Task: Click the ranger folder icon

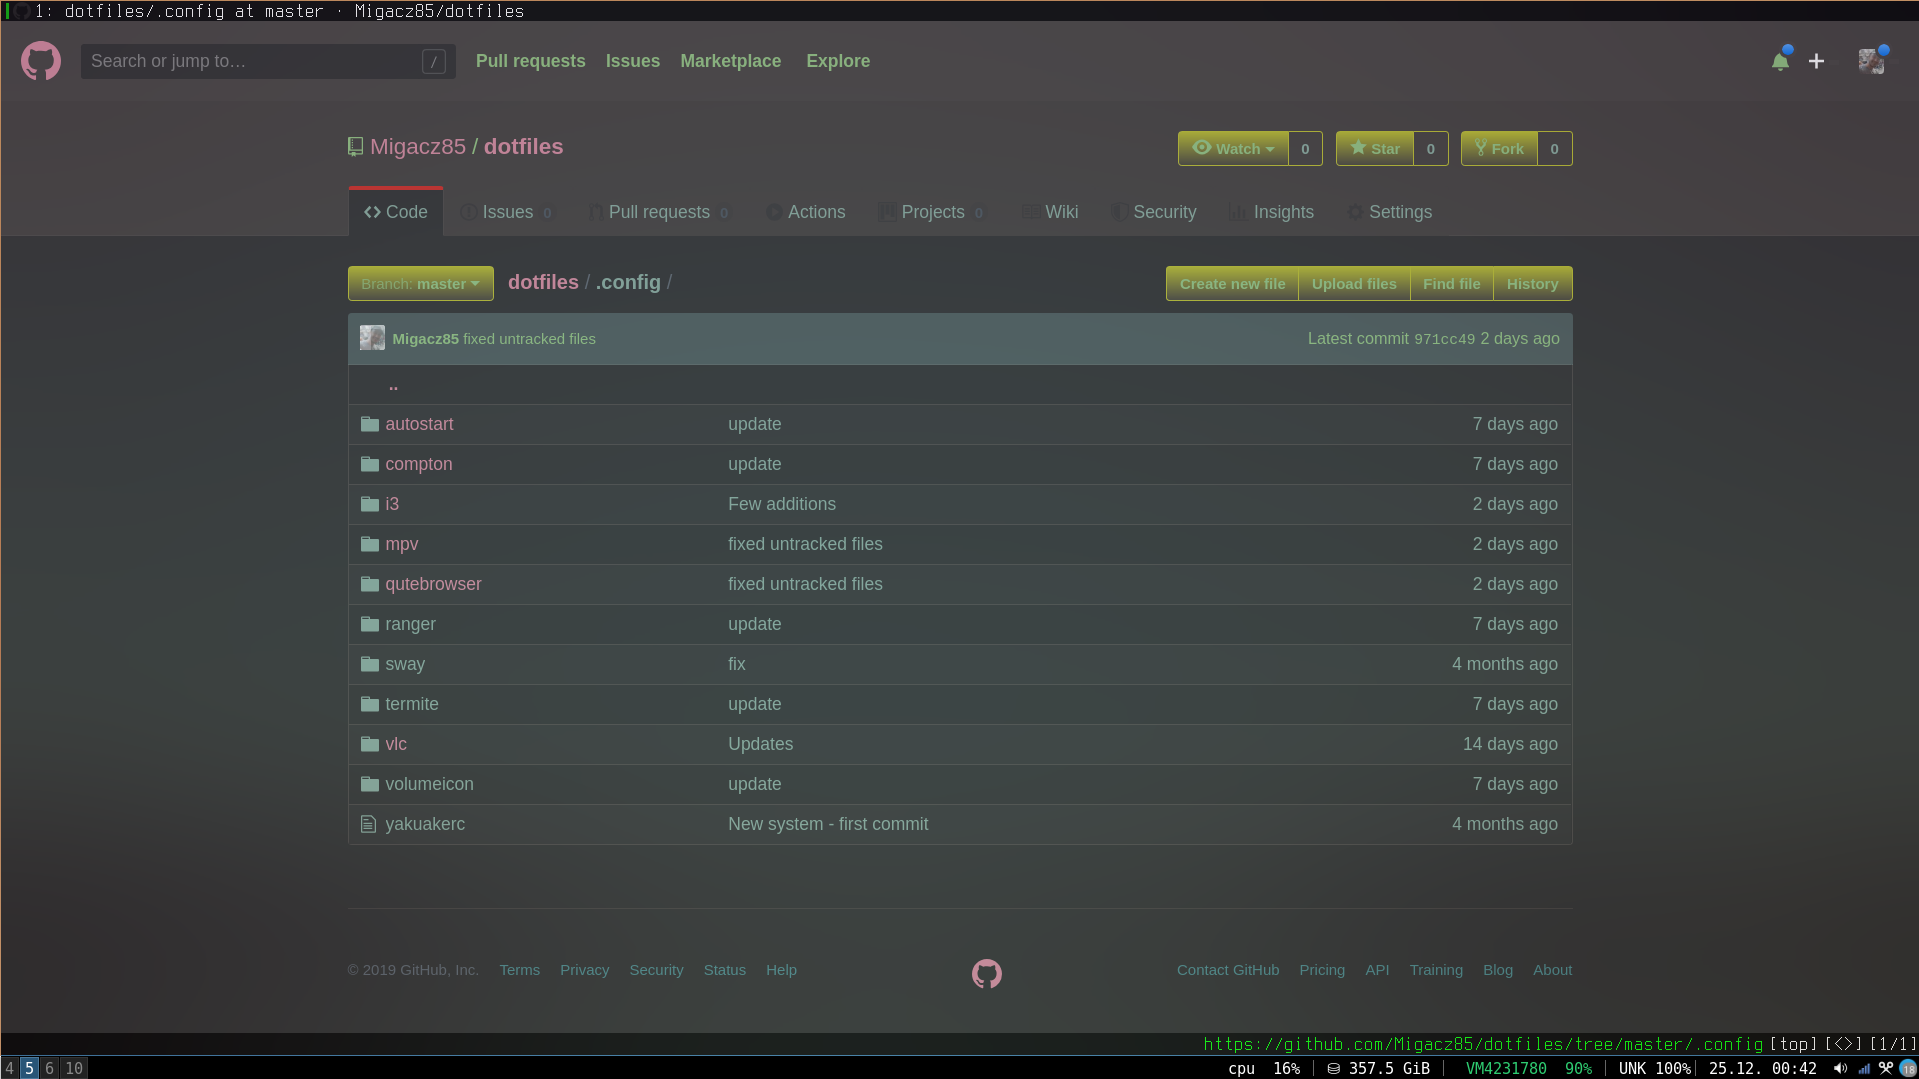Action: point(370,624)
